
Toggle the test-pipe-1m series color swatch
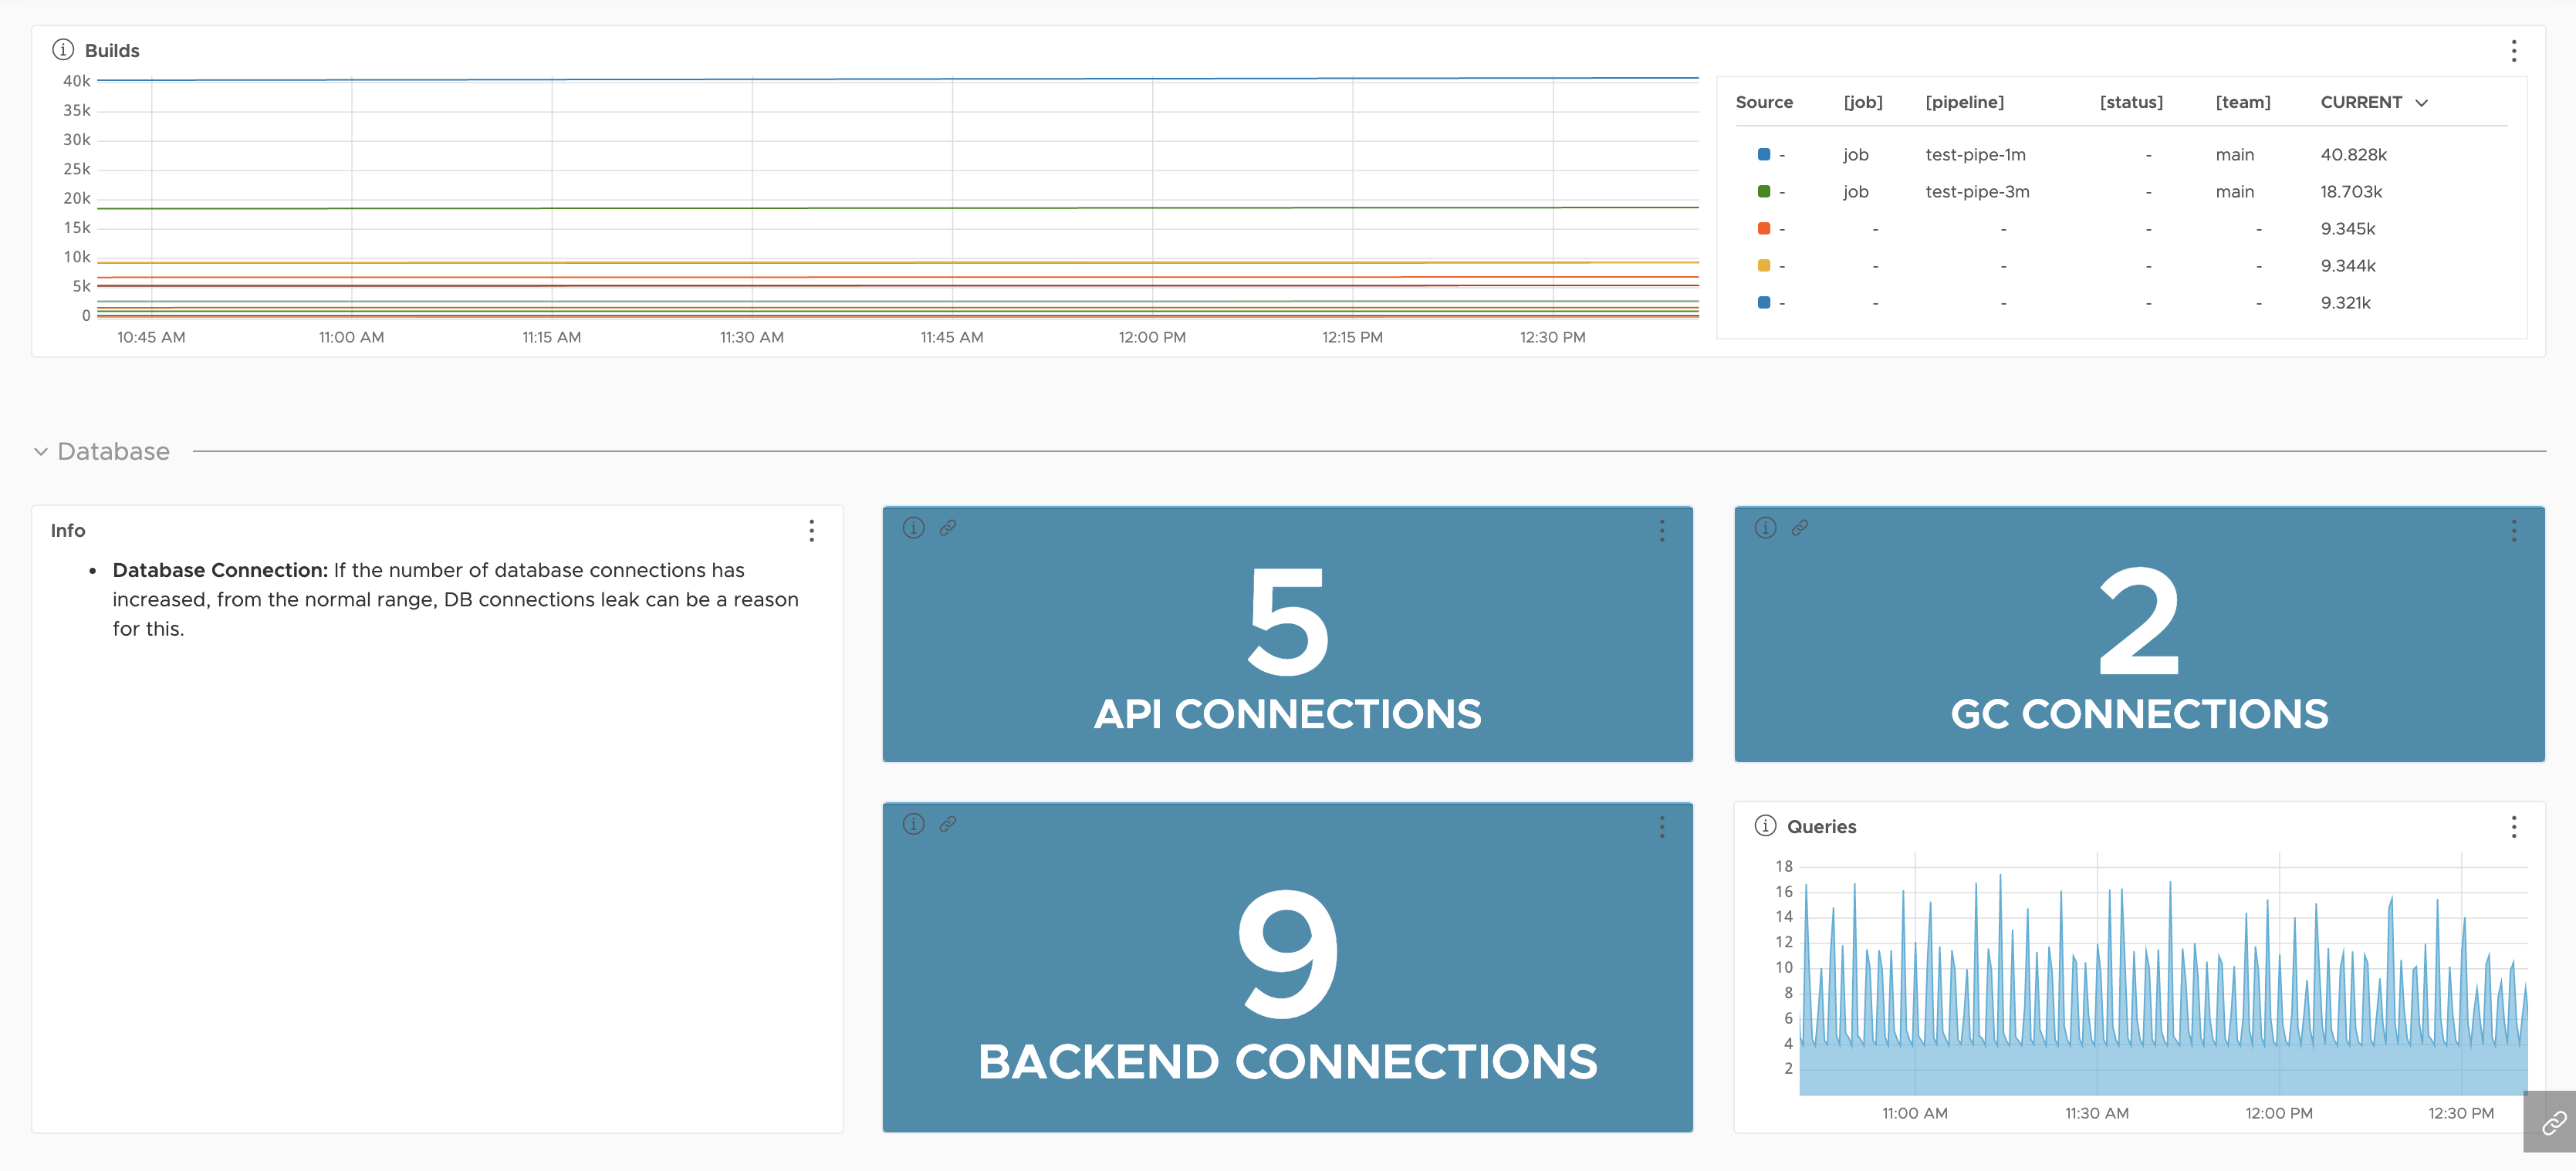1764,154
